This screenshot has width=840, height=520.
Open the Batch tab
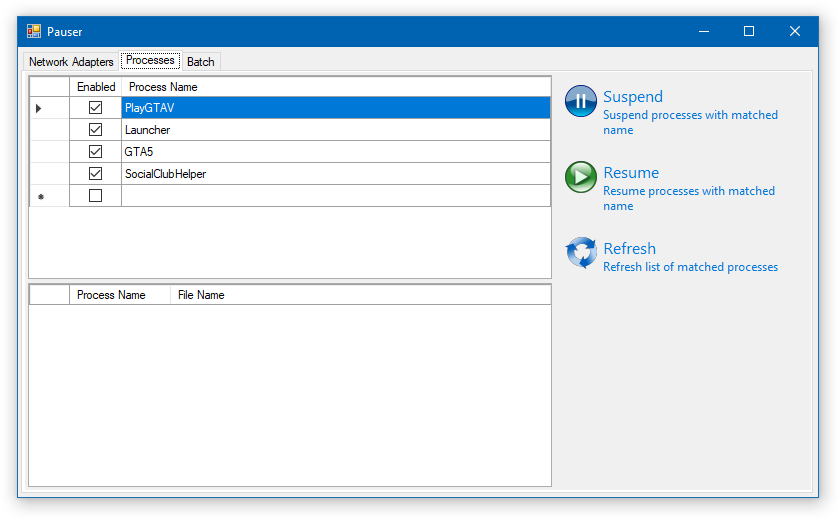pyautogui.click(x=201, y=62)
